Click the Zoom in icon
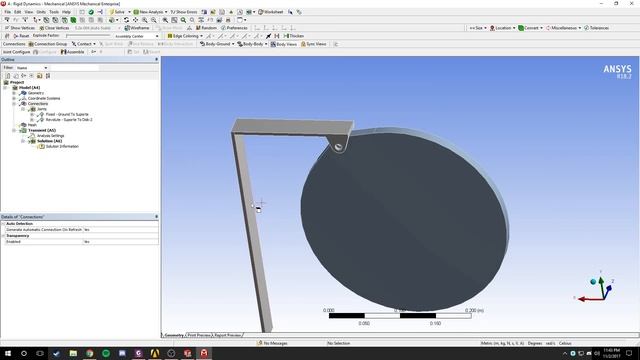Viewport: 640px width, 360px height. point(144,20)
